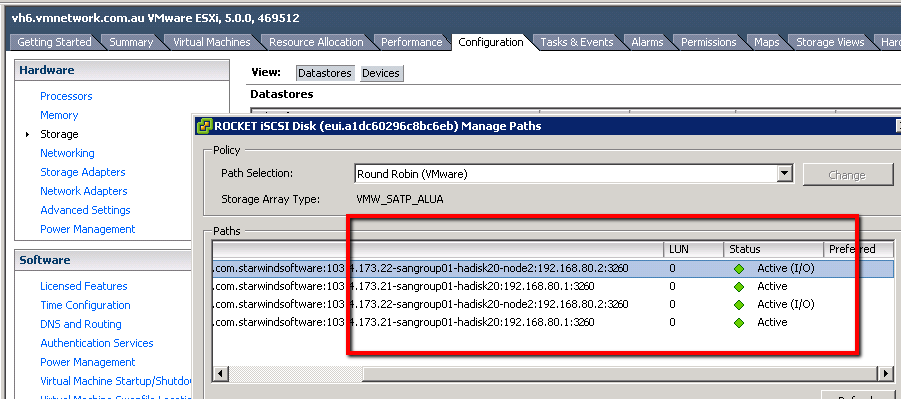The image size is (901, 399).
Task: Select Storage in the Hardware list
Action: pos(59,134)
